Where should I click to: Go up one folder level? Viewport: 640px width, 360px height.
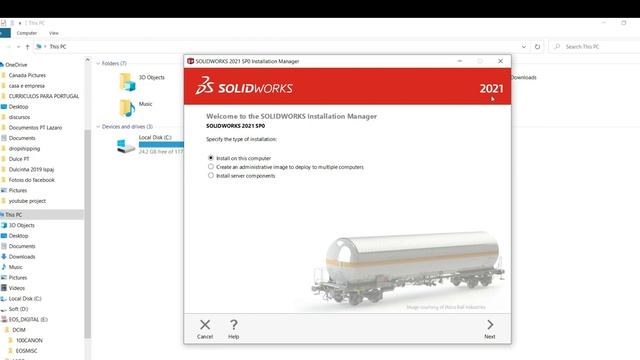[27, 47]
